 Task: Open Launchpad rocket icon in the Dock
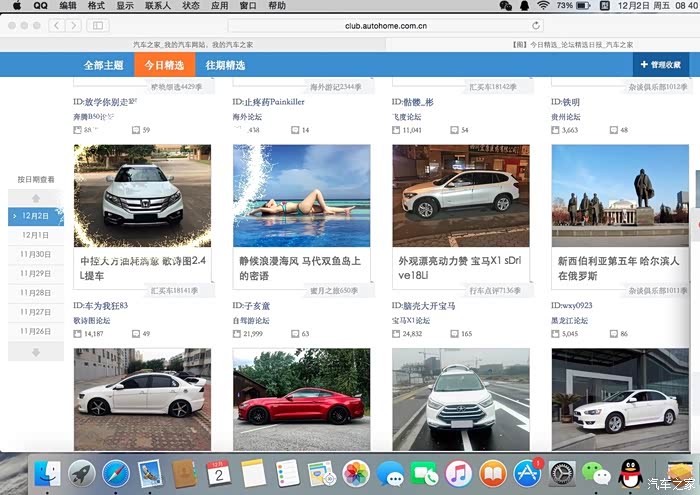pyautogui.click(x=82, y=473)
